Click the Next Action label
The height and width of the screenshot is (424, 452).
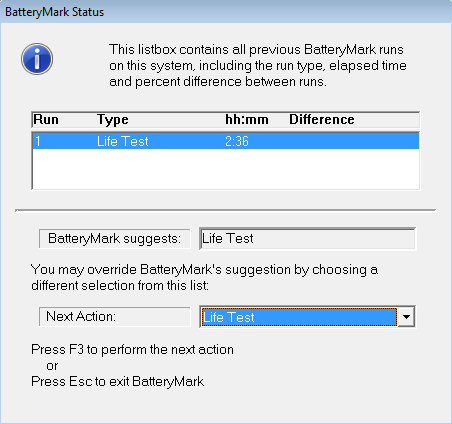click(115, 316)
